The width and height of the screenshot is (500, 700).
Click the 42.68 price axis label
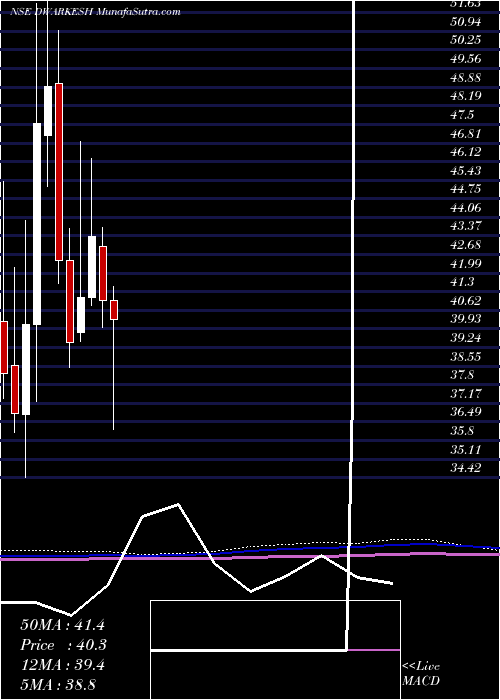(x=465, y=245)
